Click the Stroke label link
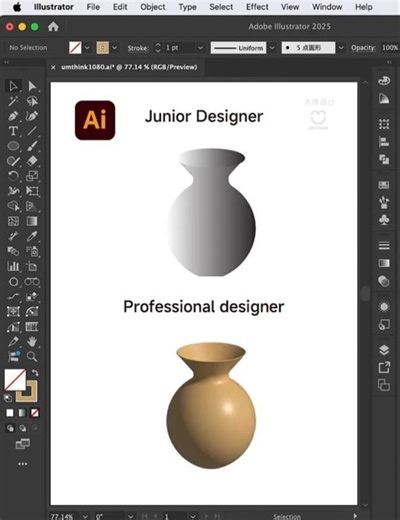 138,48
